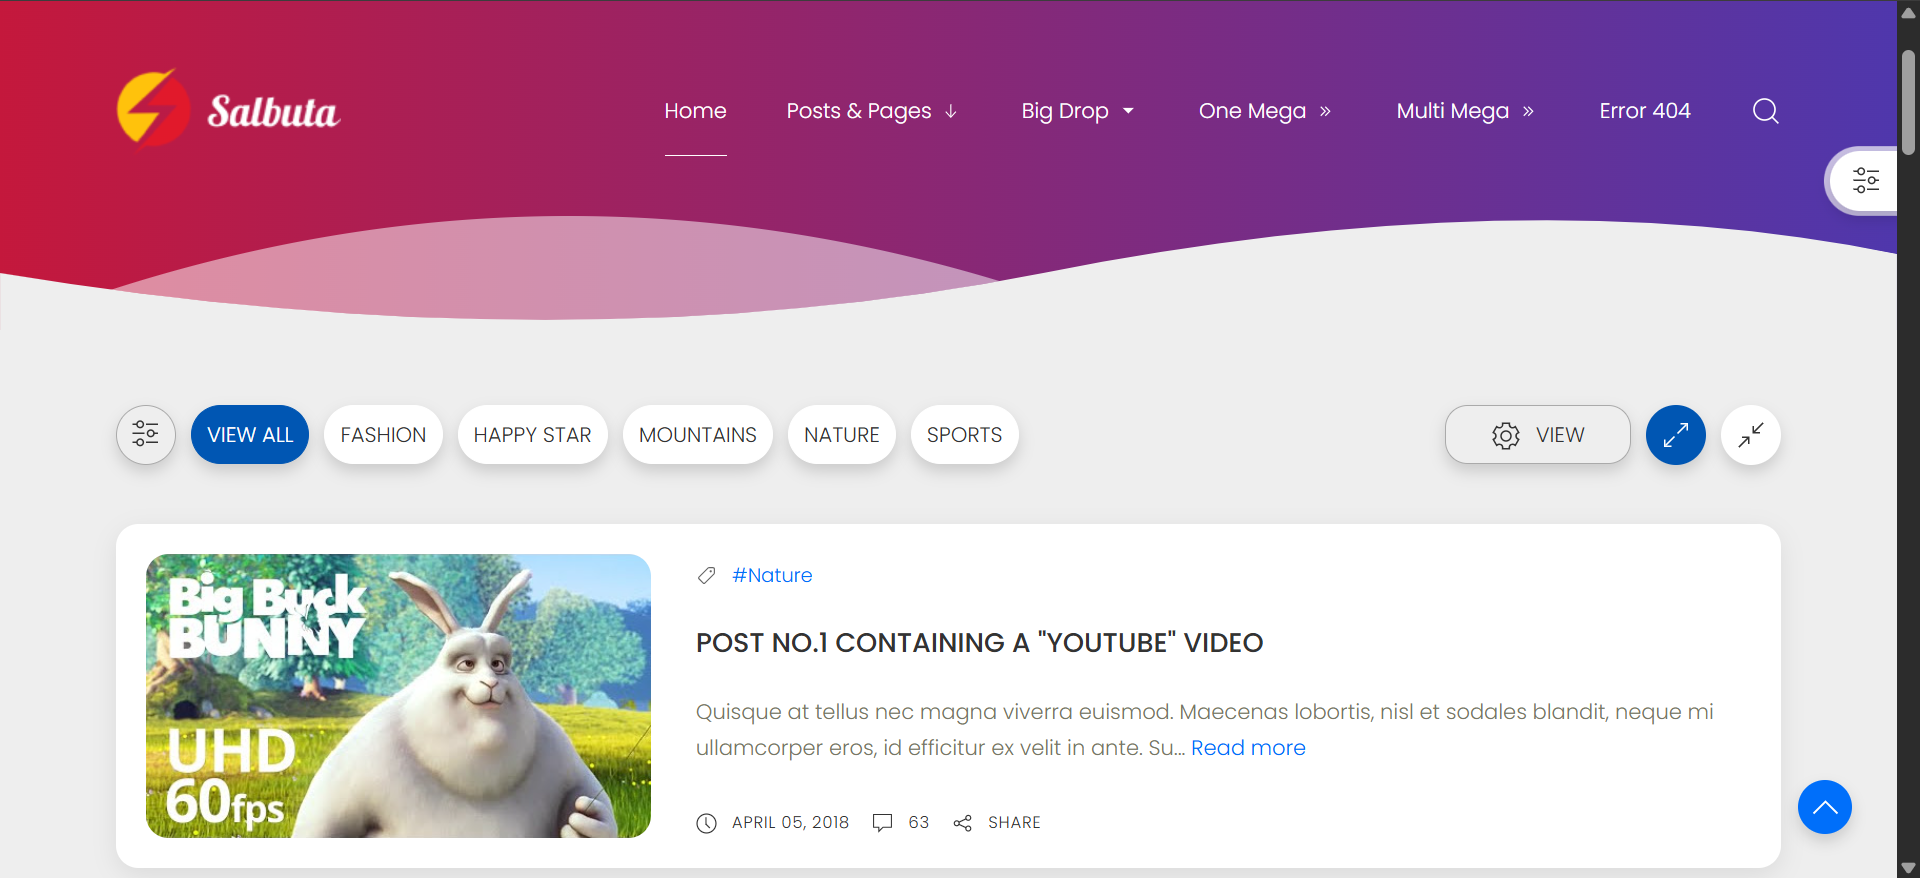The image size is (1920, 878).
Task: Click the scrollbar down arrow
Action: 1908,868
